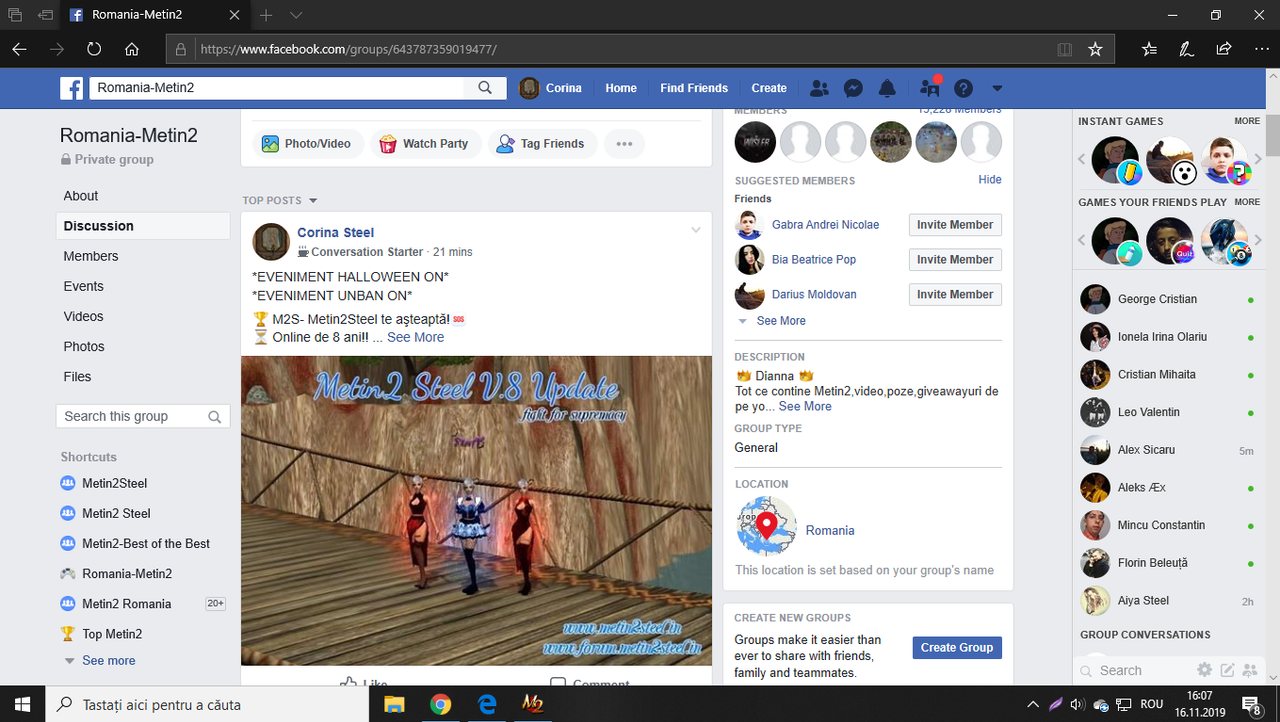The width and height of the screenshot is (1280, 722).
Task: Open Corina profile link in top bar
Action: (x=551, y=88)
